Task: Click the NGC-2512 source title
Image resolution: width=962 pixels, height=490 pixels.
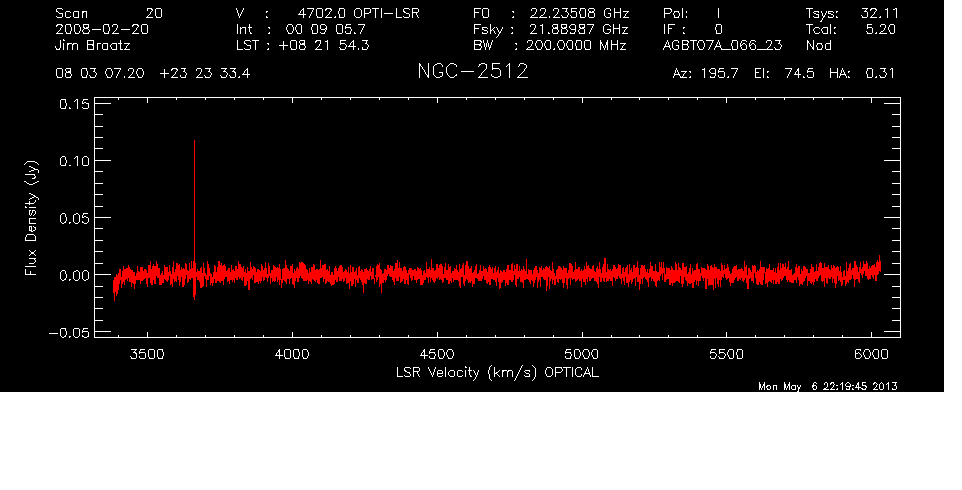Action: coord(472,71)
